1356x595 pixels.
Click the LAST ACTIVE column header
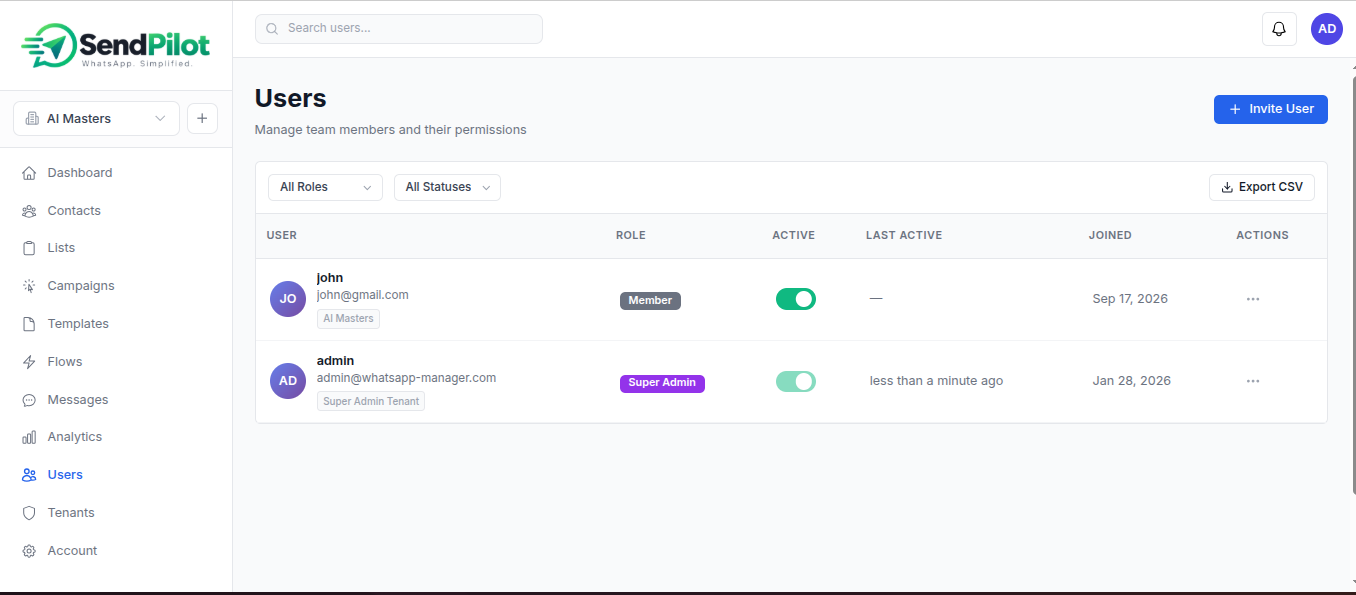coord(904,236)
